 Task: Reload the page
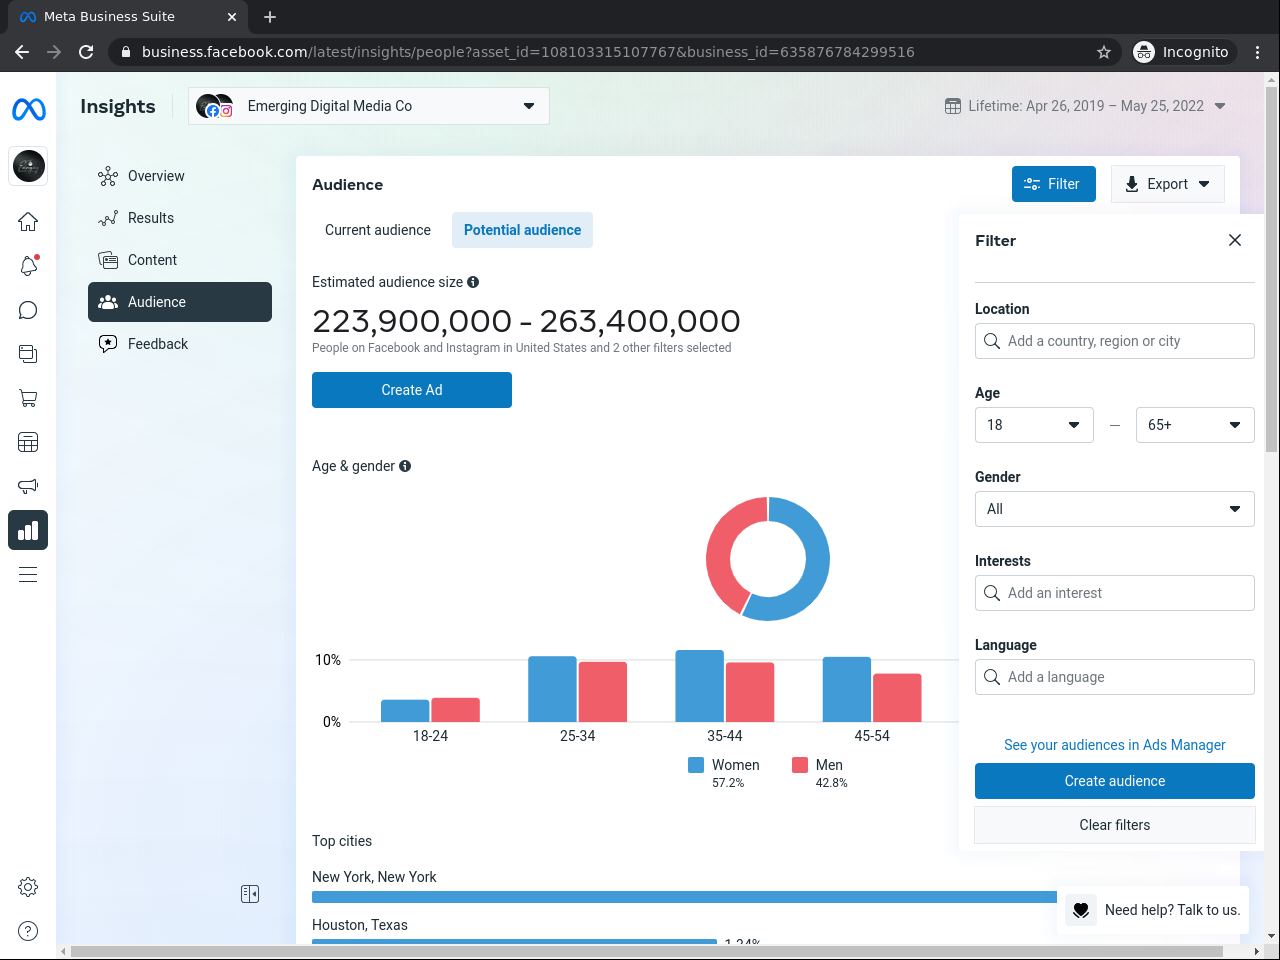tap(86, 52)
